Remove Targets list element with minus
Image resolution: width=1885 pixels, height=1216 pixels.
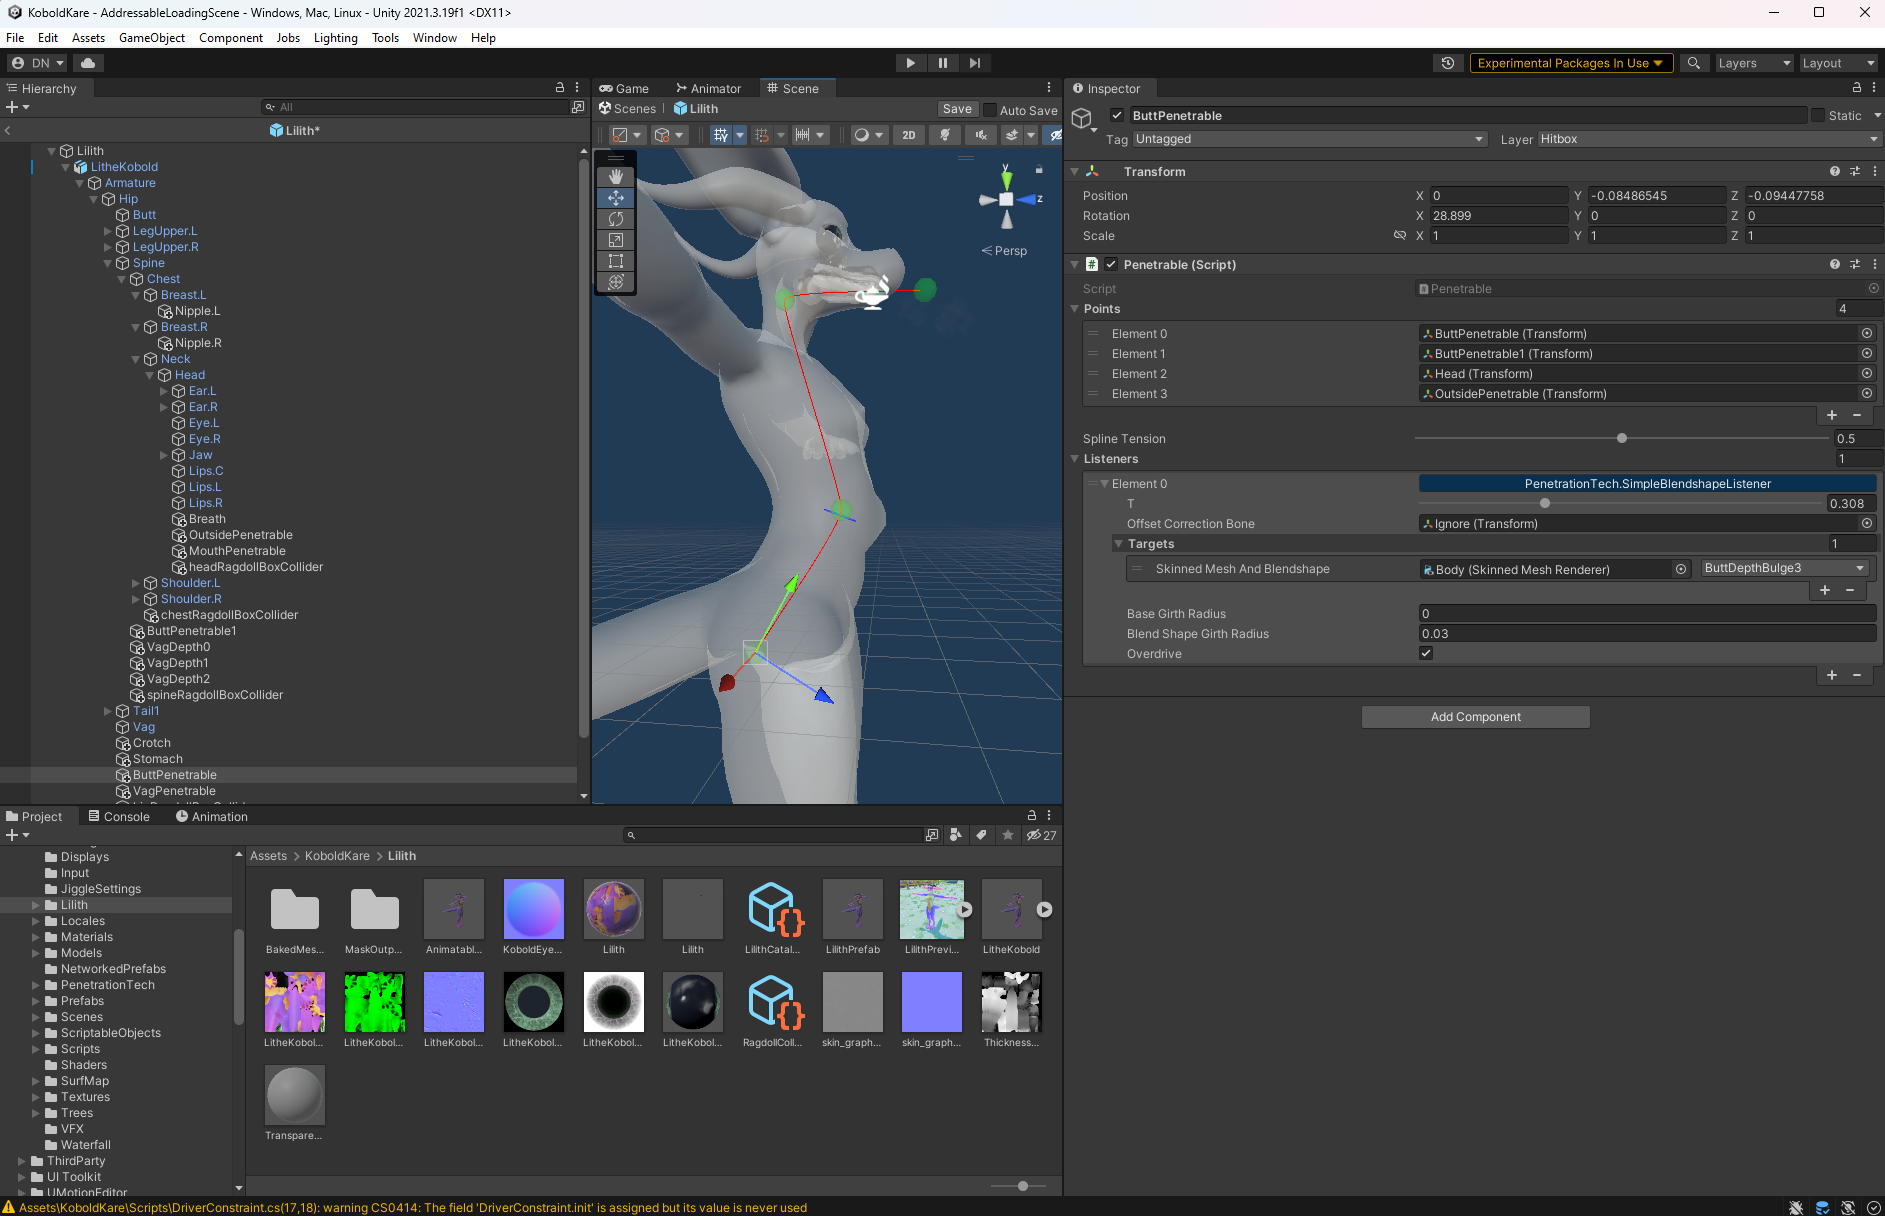[1850, 590]
